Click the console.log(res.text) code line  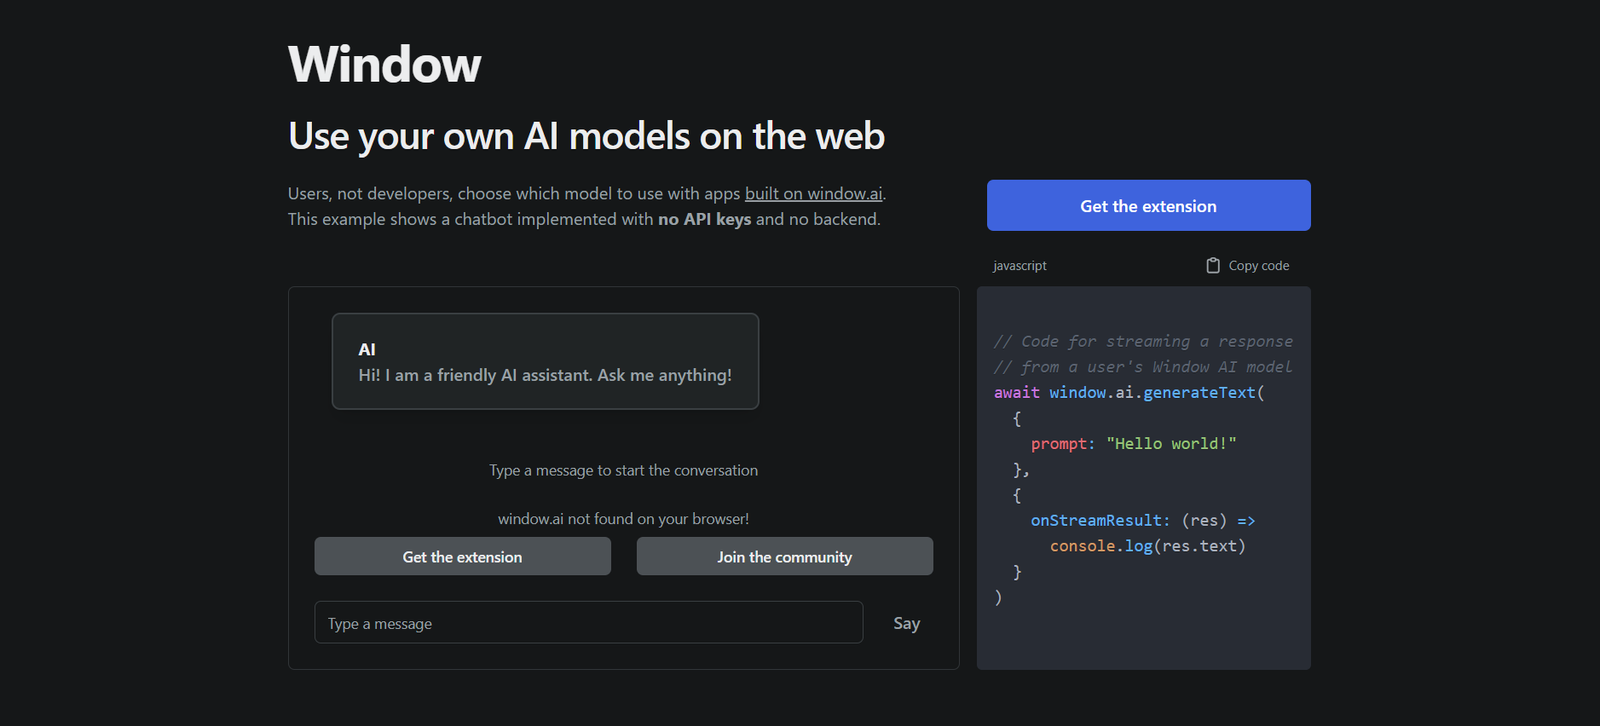click(1147, 546)
